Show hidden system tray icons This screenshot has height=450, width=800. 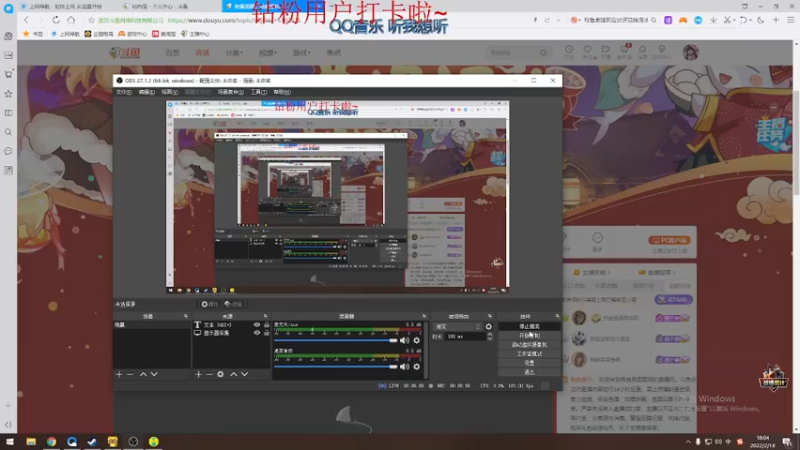[688, 442]
